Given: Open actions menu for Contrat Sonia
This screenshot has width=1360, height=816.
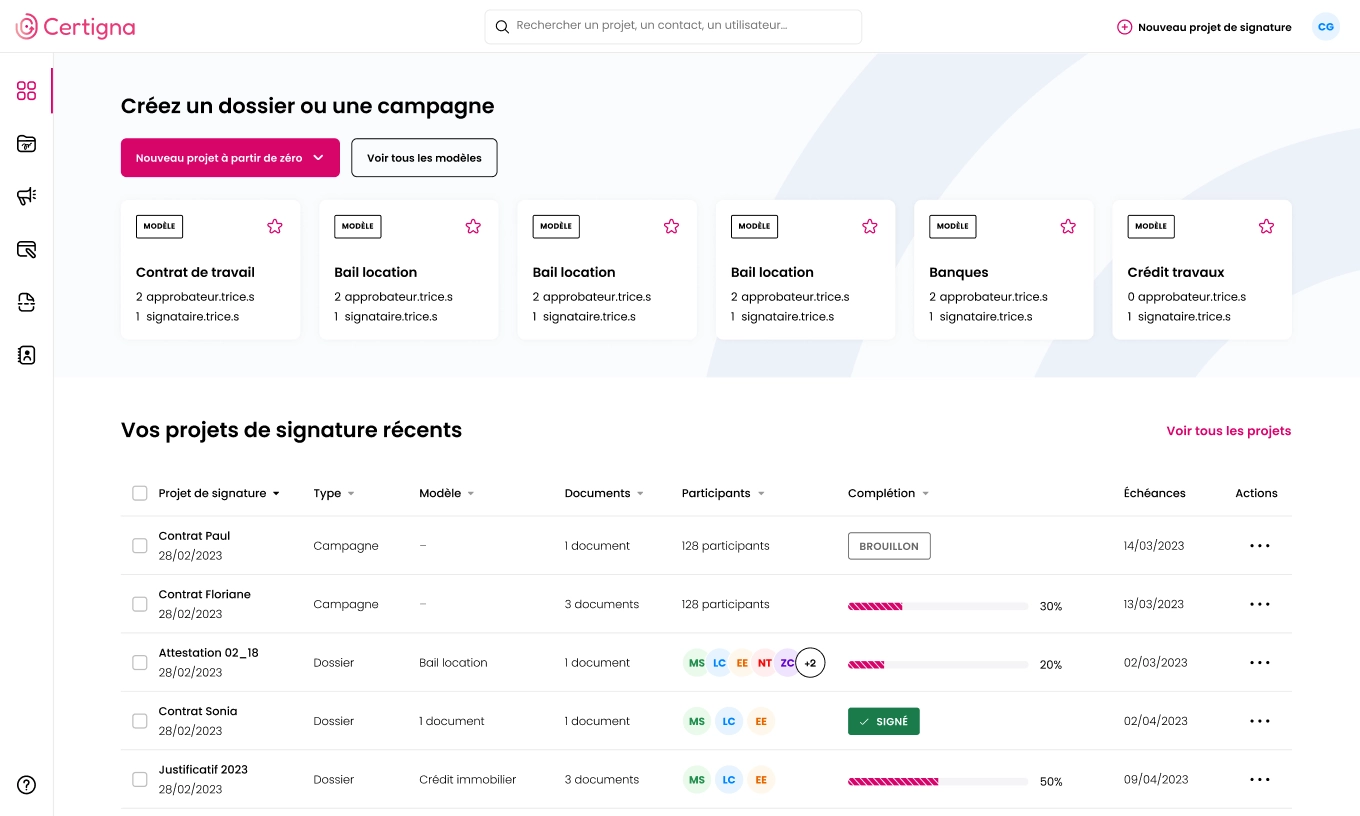Looking at the screenshot, I should pos(1260,721).
